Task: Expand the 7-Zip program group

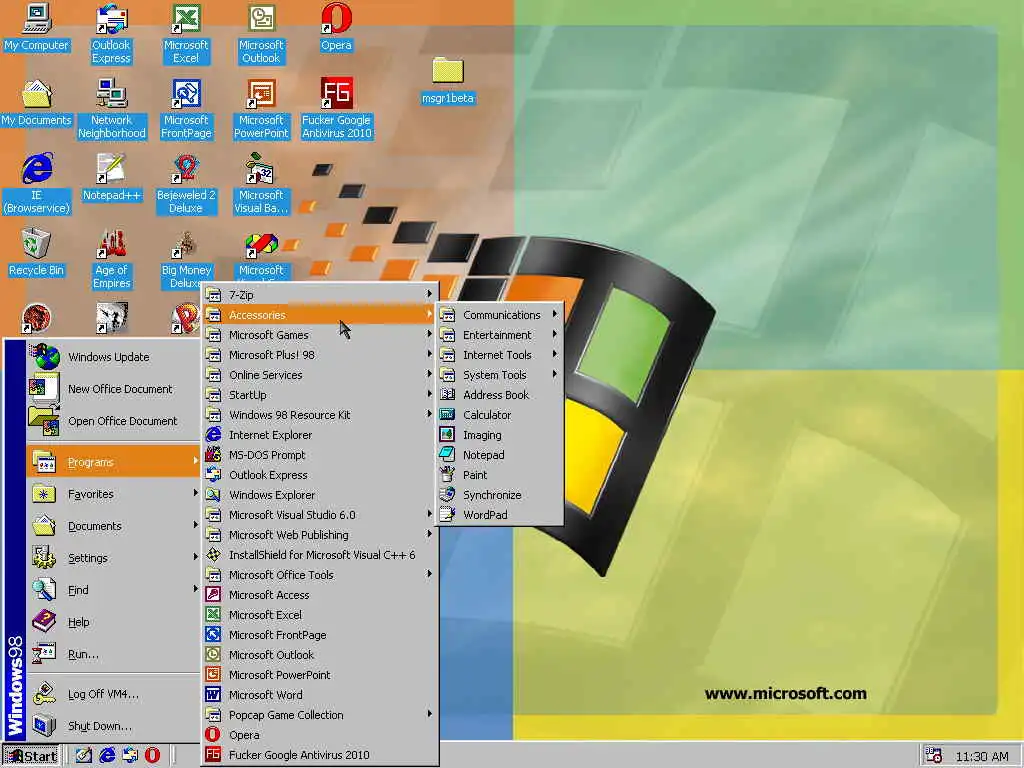Action: pos(319,295)
